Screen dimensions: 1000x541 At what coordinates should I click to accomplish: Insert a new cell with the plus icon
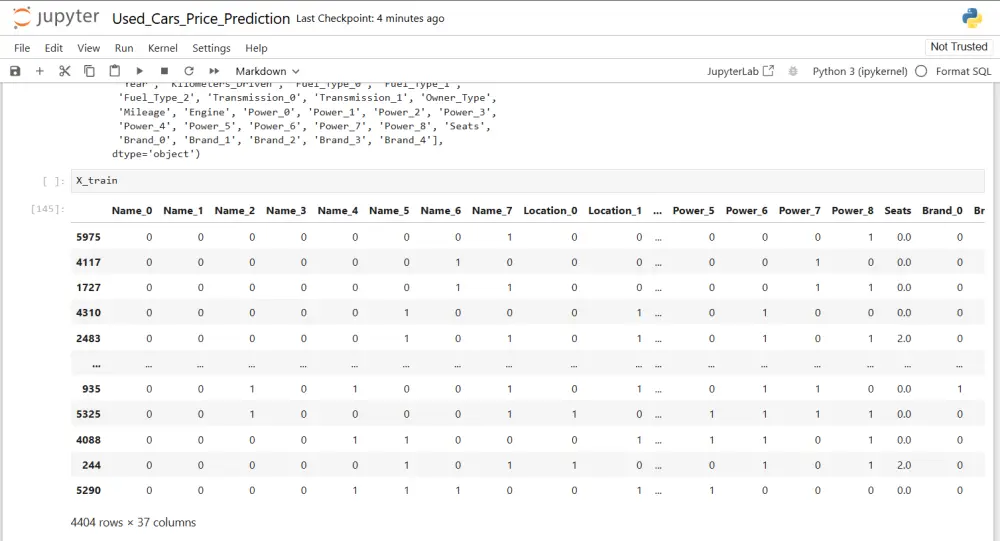(40, 71)
